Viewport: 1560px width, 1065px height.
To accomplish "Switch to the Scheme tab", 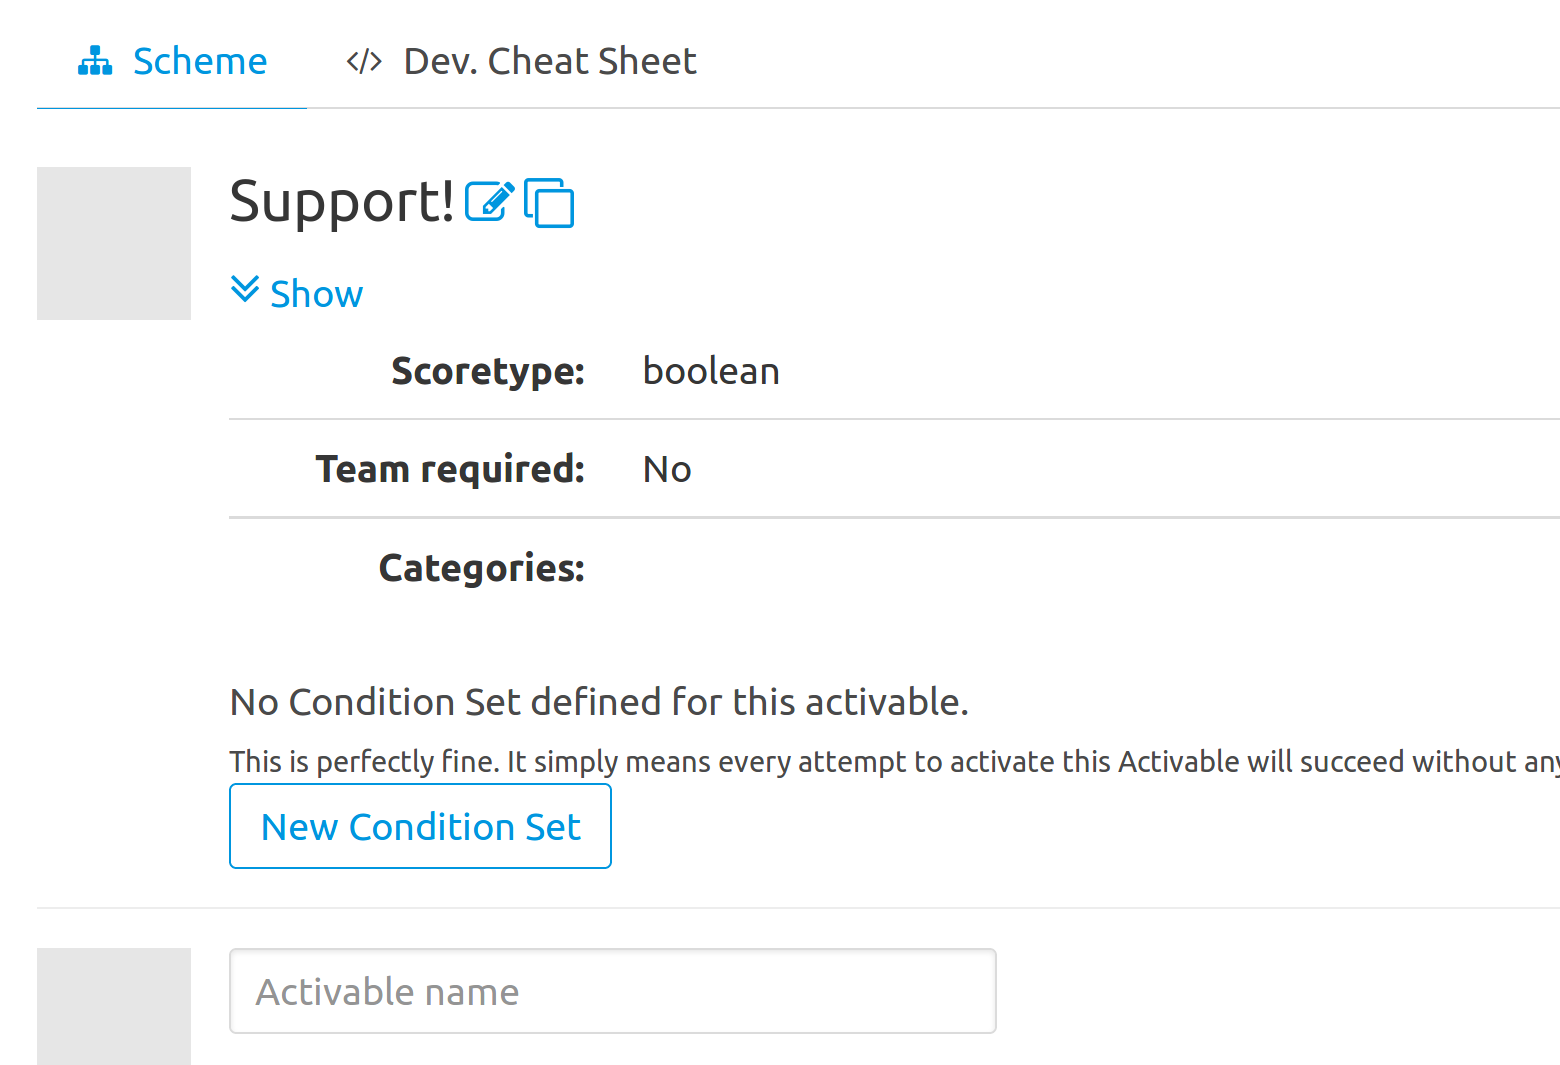I will pos(172,61).
